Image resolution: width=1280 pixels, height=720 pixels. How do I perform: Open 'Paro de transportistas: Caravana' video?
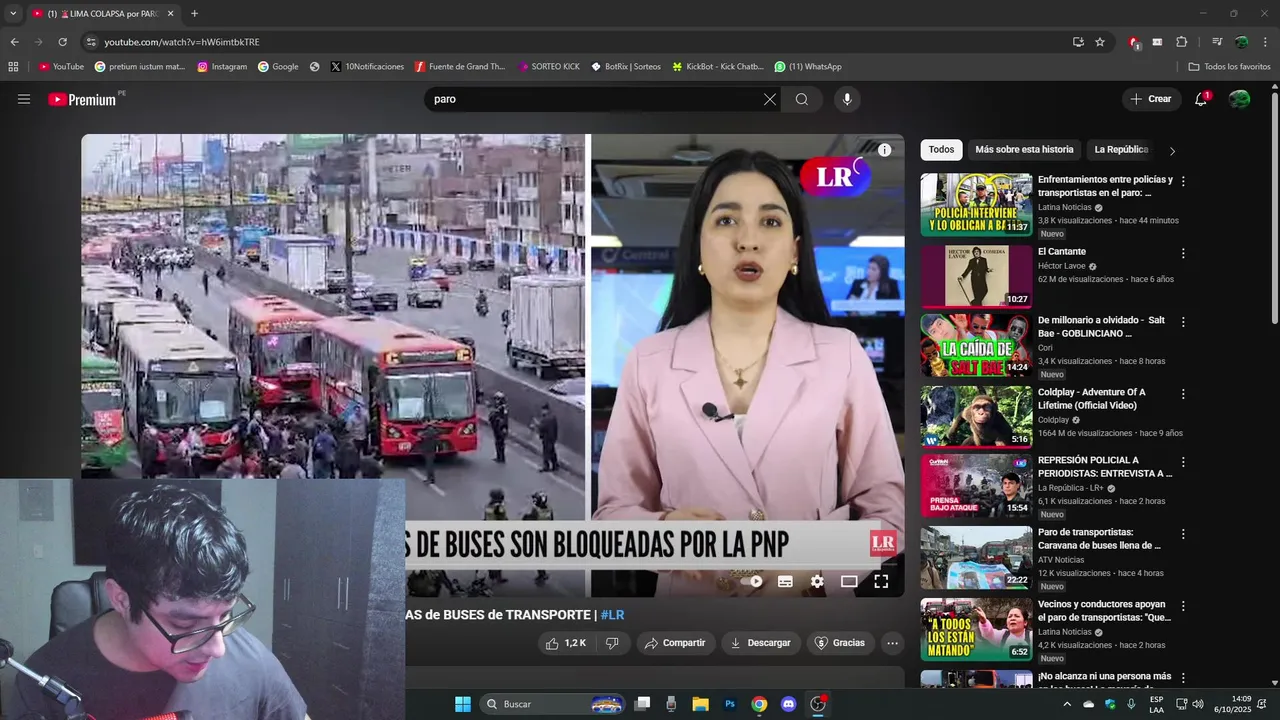(x=976, y=558)
